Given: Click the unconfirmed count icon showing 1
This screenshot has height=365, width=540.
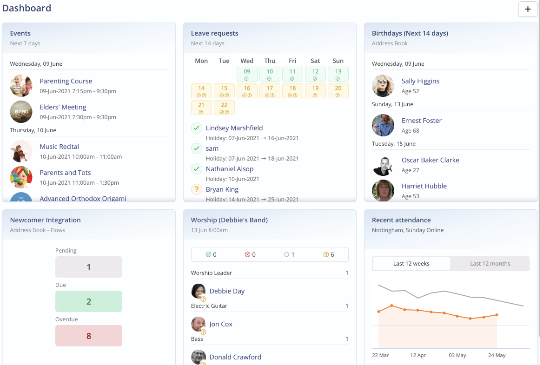Looking at the screenshot, I should (x=286, y=254).
